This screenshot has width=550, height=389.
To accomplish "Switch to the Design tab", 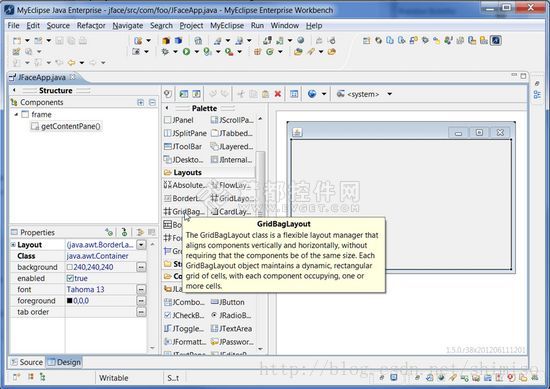I will point(64,362).
